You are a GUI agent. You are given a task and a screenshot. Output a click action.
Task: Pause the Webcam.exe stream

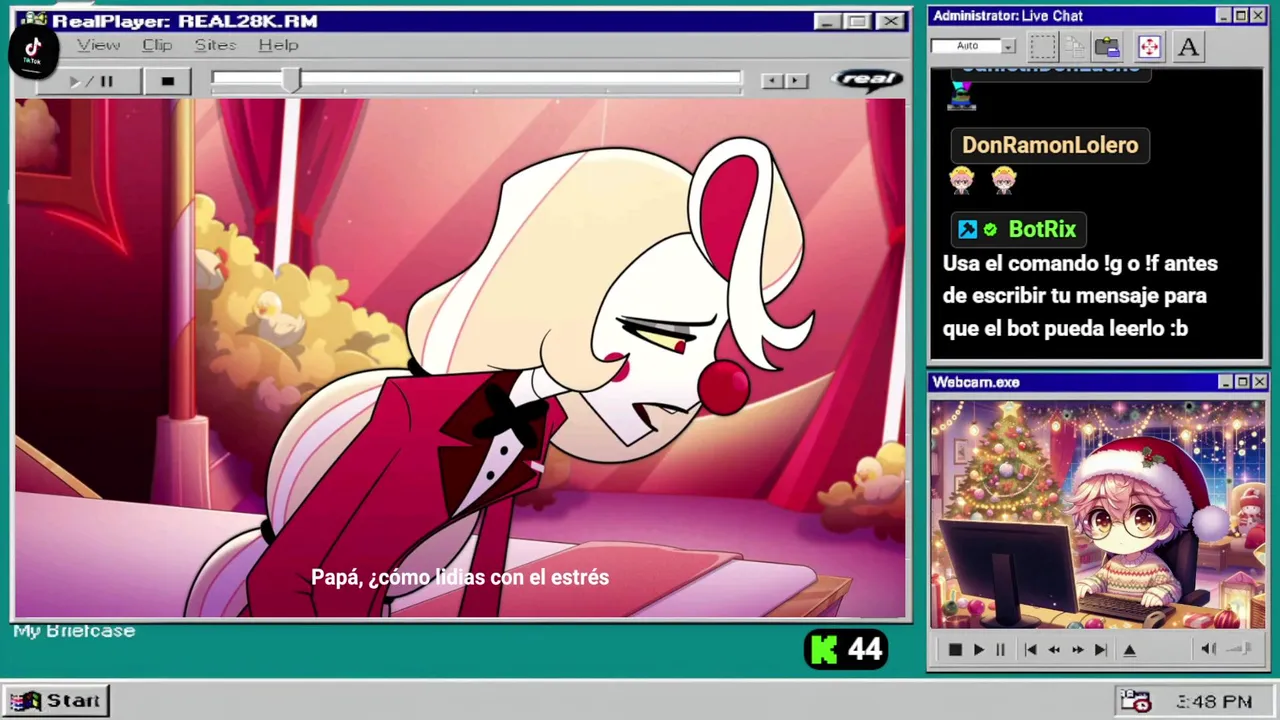[x=1000, y=650]
